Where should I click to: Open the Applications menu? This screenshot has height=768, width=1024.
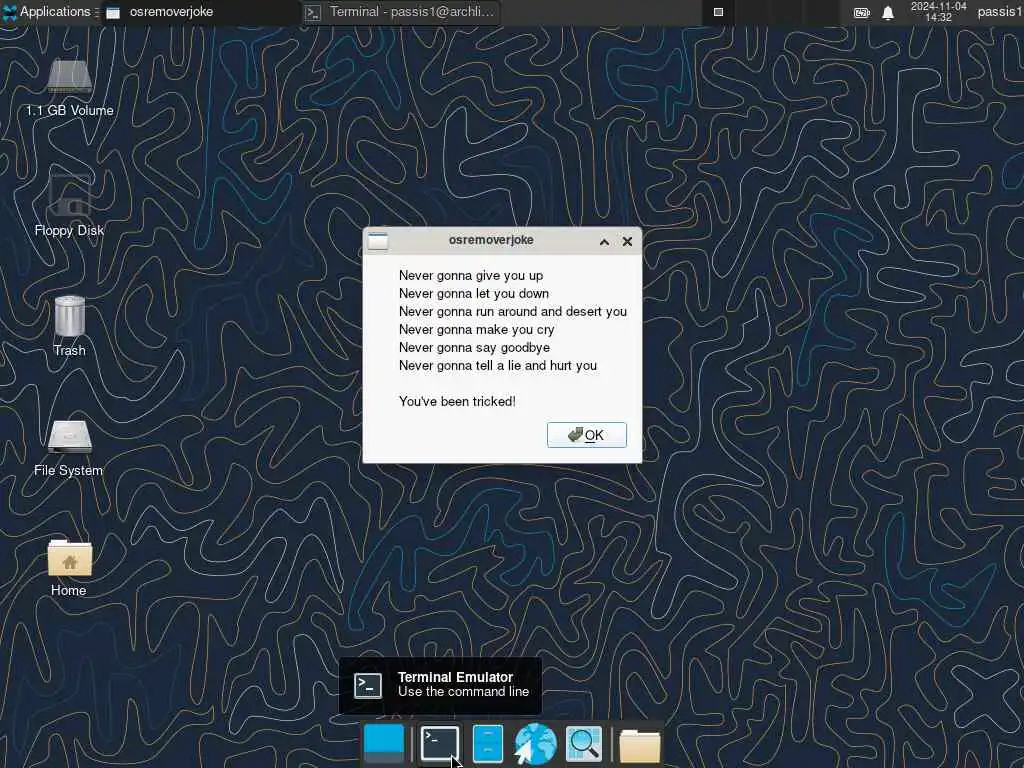(x=47, y=12)
